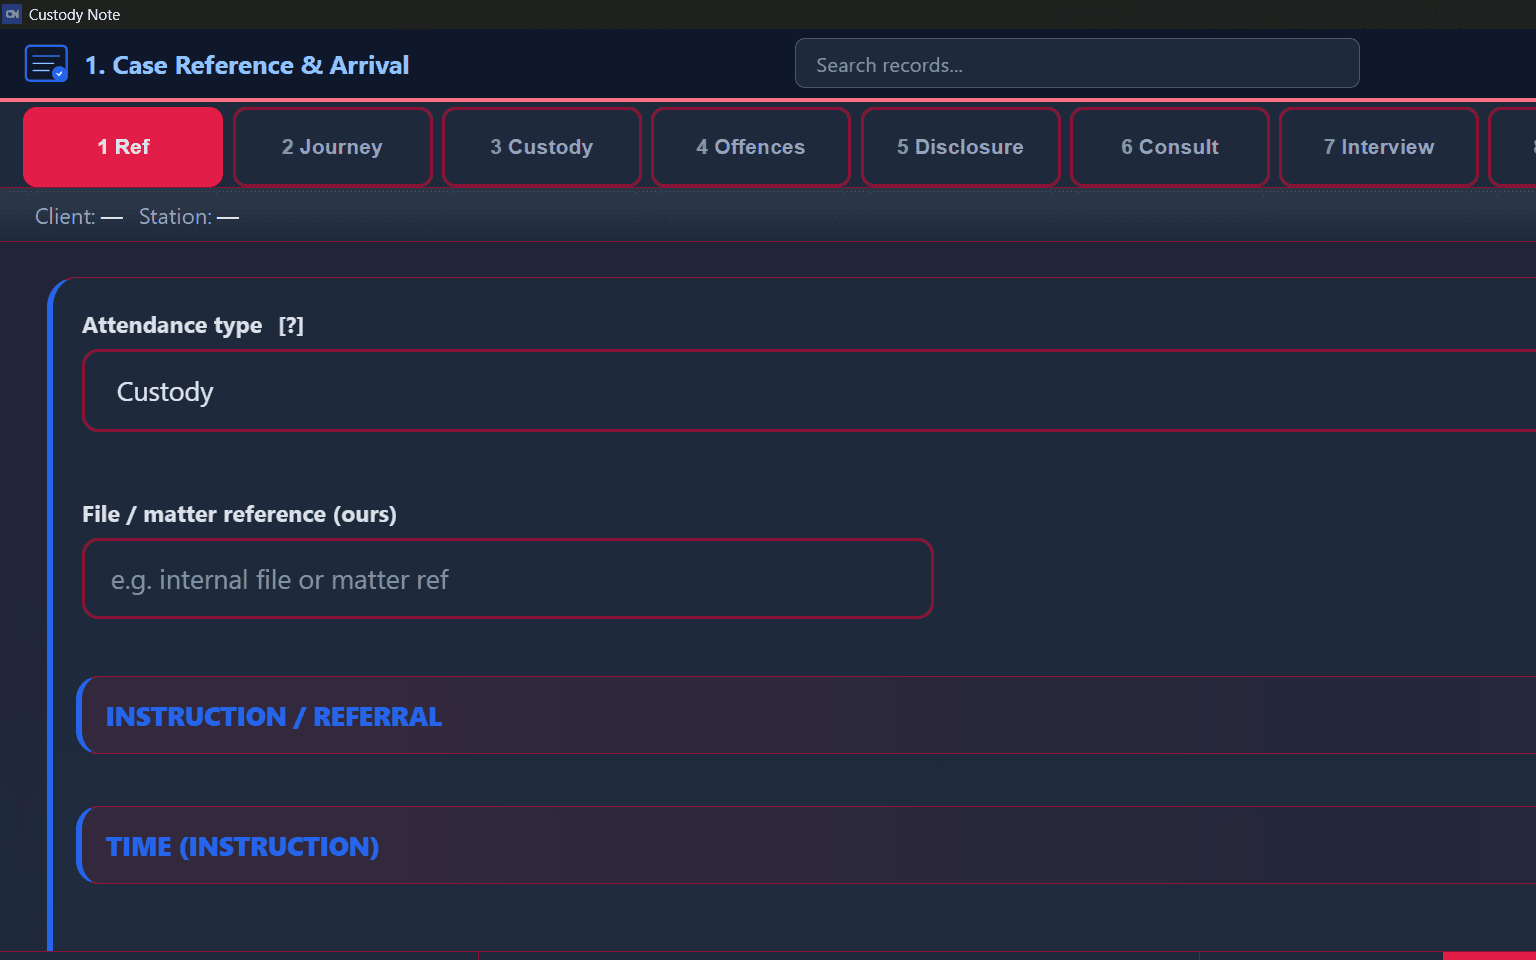Open the Attendance type help link [?]
The width and height of the screenshot is (1536, 960).
click(x=291, y=324)
